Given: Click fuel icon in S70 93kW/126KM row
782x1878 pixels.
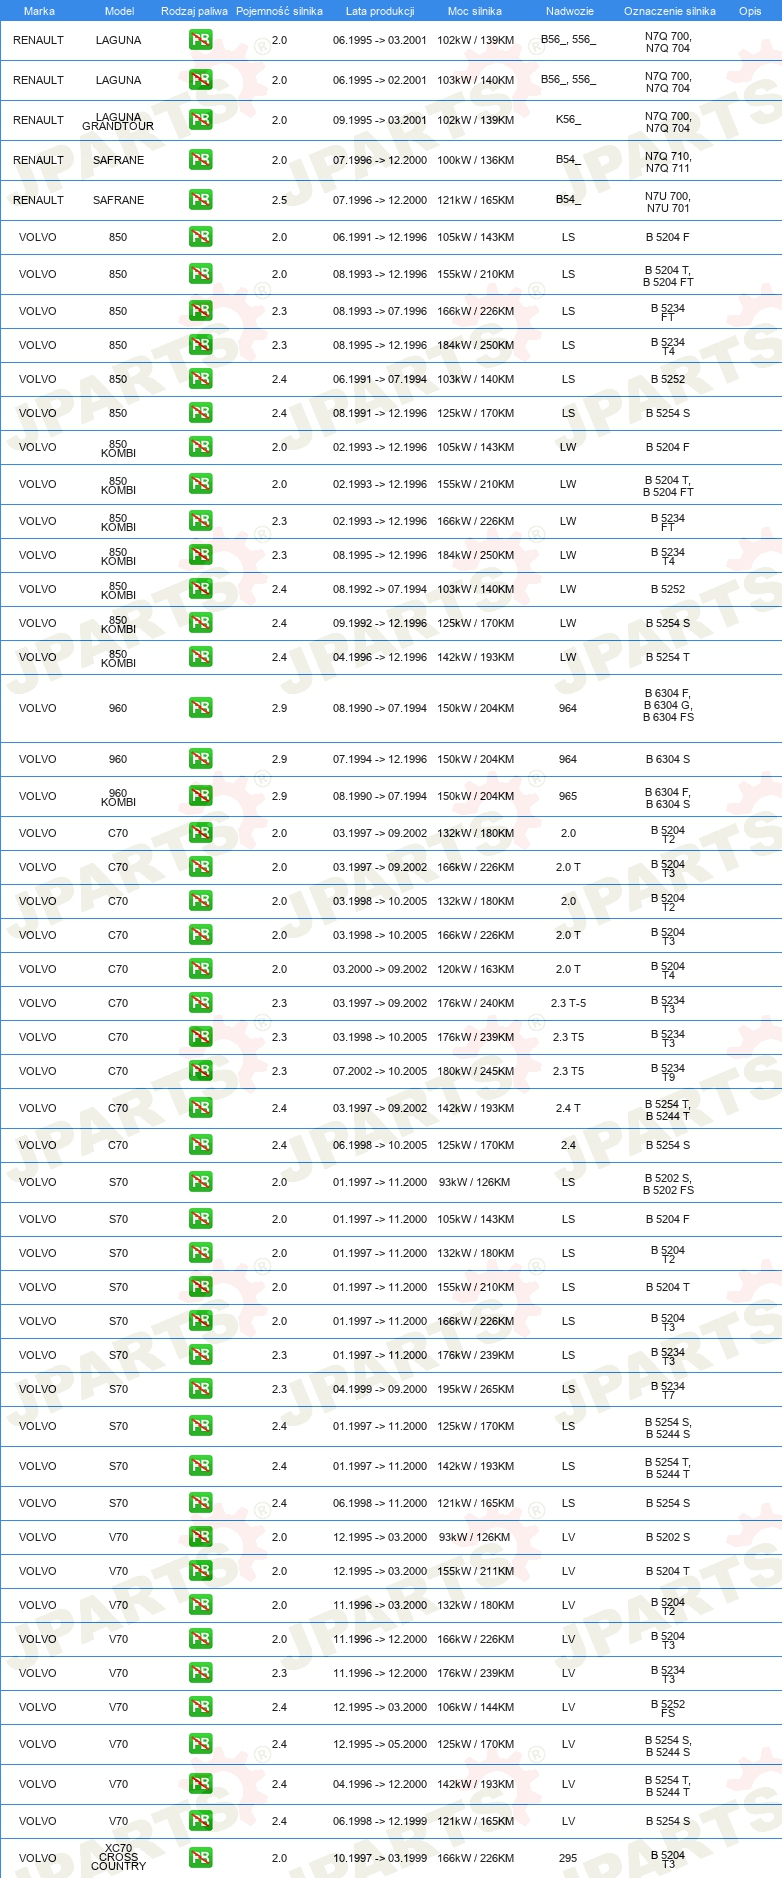Looking at the screenshot, I should pos(200,1182).
